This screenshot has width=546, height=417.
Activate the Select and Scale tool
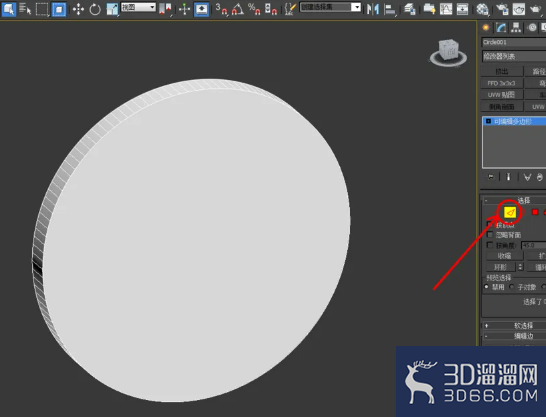point(112,9)
